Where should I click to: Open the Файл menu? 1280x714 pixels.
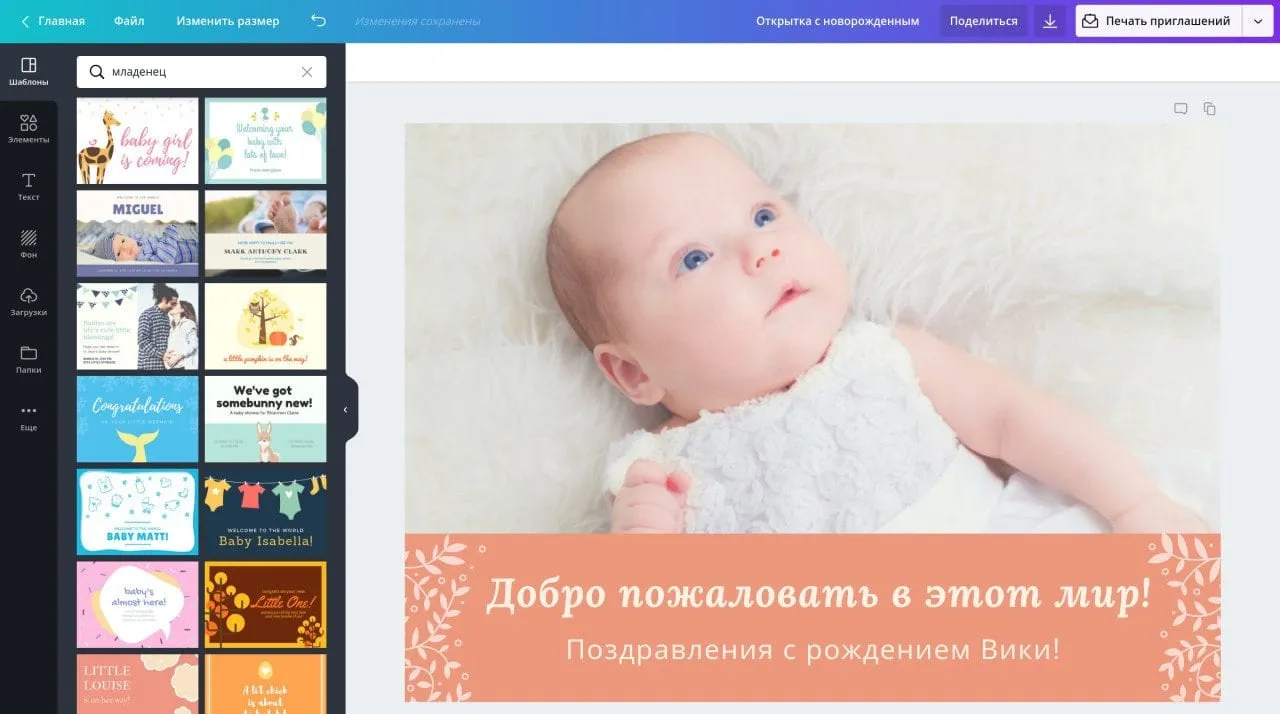tap(129, 21)
